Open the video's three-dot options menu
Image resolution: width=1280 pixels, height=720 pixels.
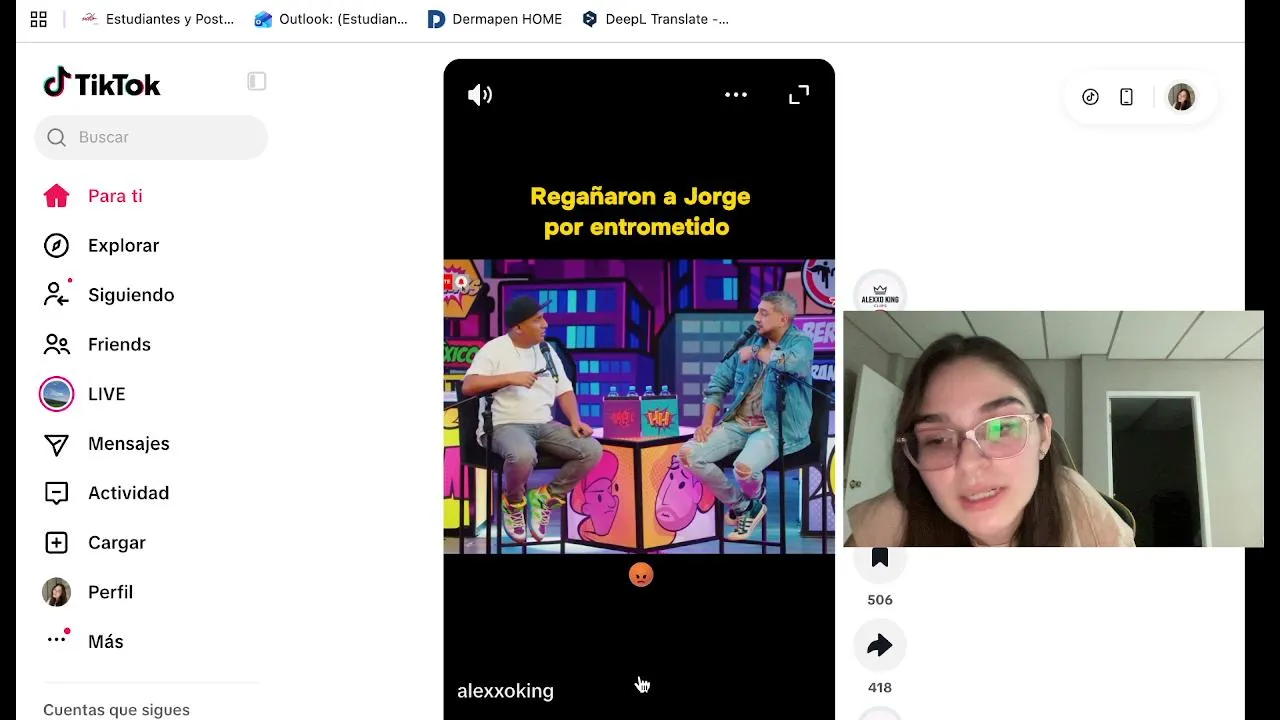pyautogui.click(x=736, y=95)
